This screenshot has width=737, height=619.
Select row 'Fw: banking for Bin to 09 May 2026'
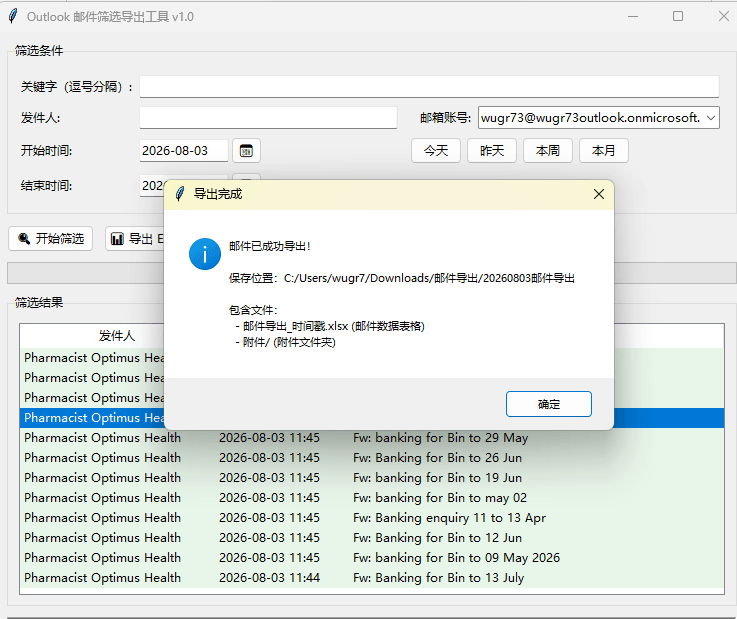(372, 557)
